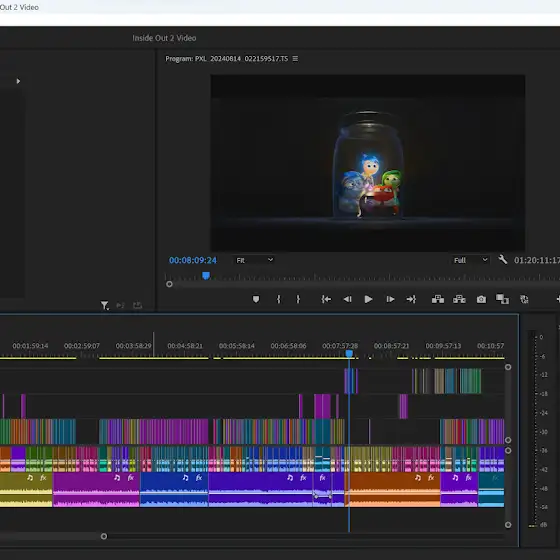Click the Extract button
This screenshot has width=560, height=560.
coord(459,299)
